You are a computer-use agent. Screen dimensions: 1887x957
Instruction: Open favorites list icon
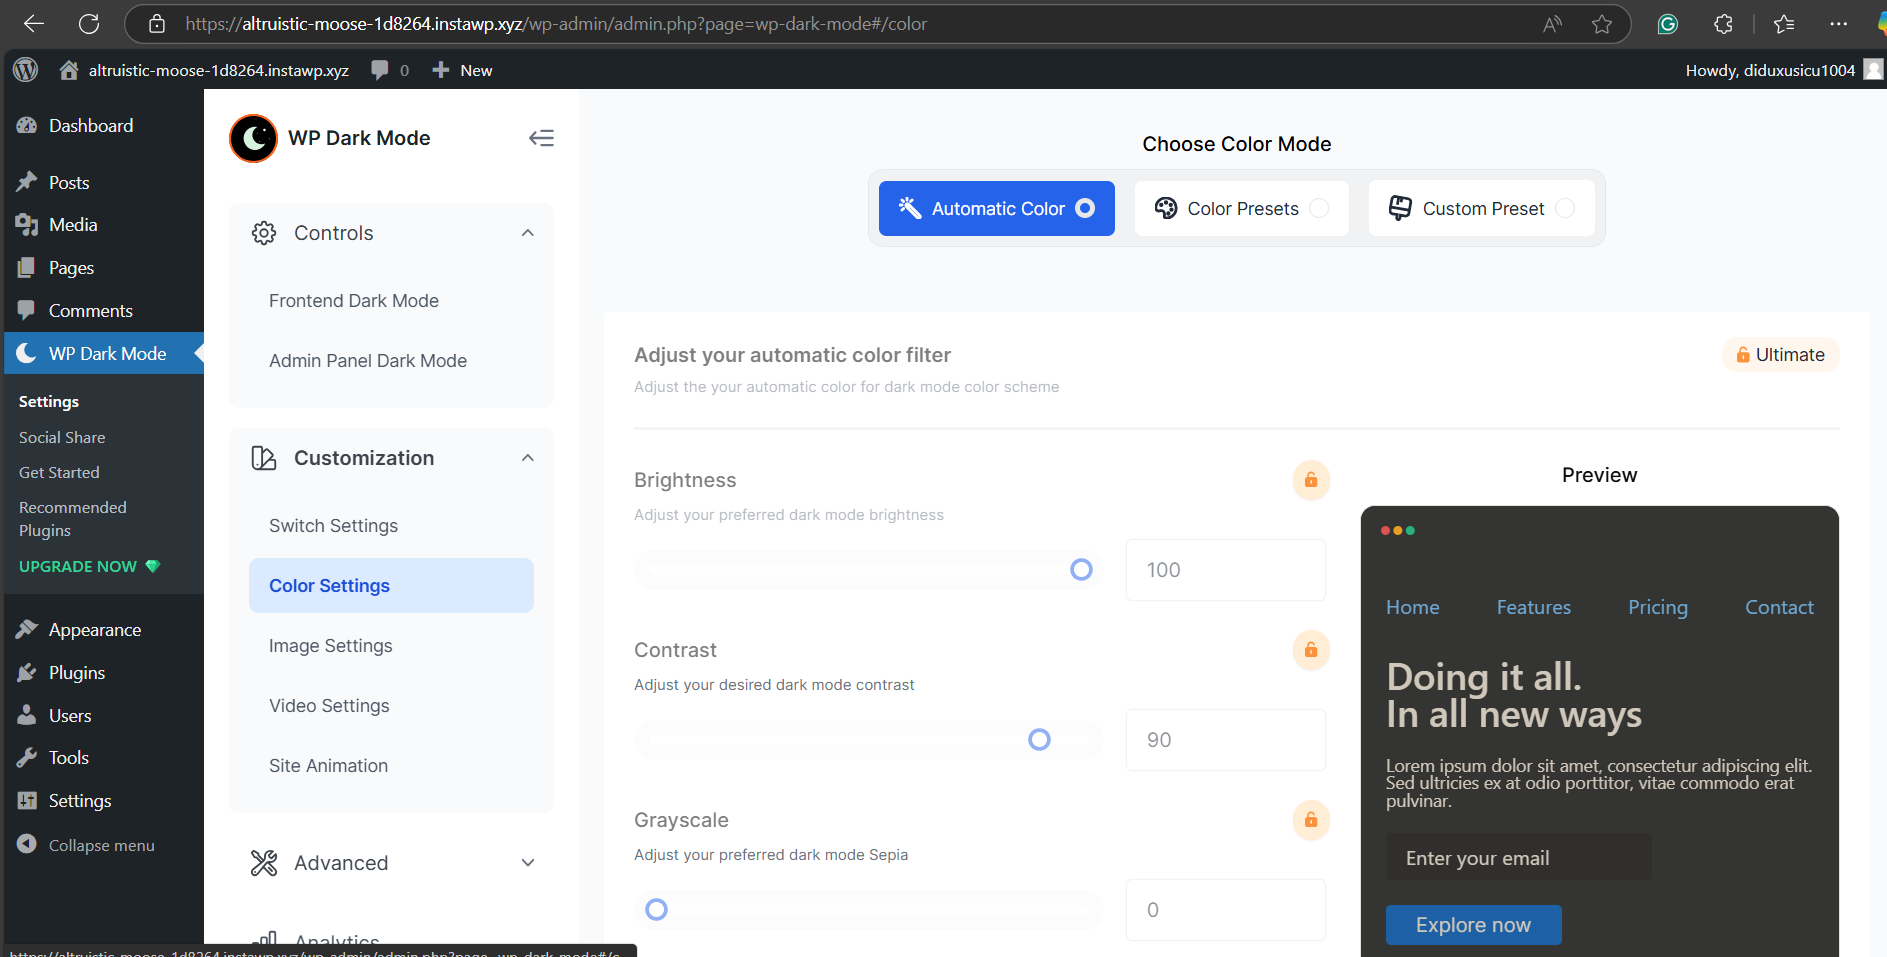click(1784, 24)
